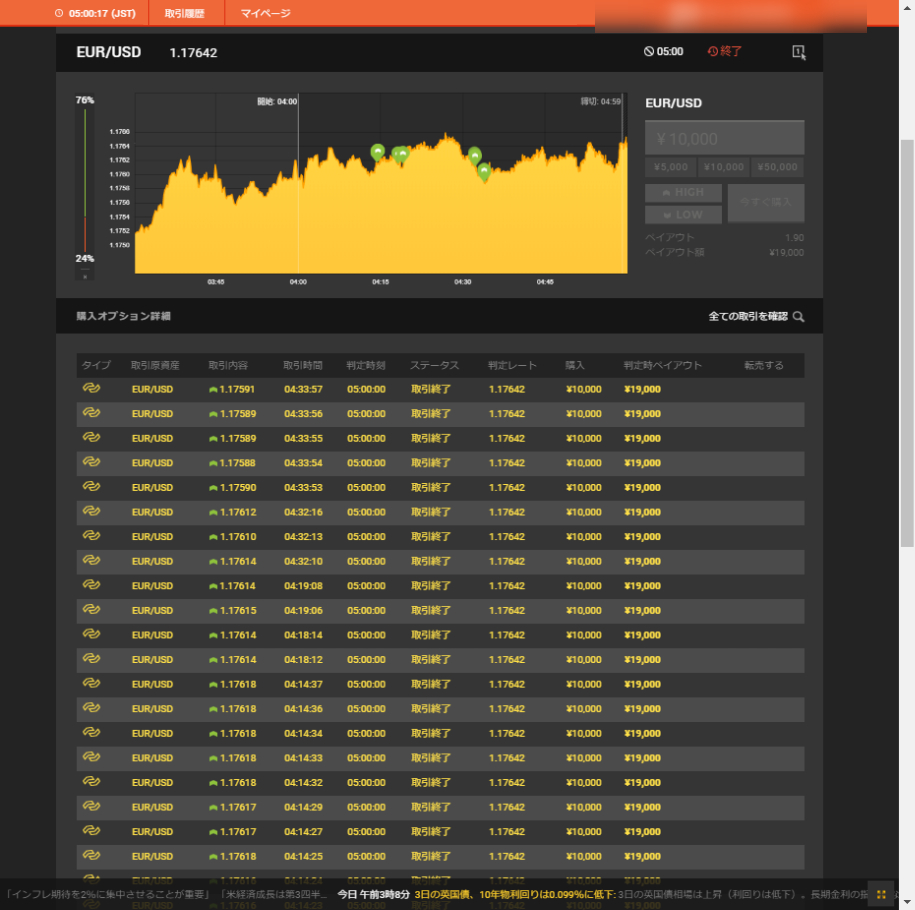Click type icon of the 04:33:54 trade row
915x910 pixels.
91,461
